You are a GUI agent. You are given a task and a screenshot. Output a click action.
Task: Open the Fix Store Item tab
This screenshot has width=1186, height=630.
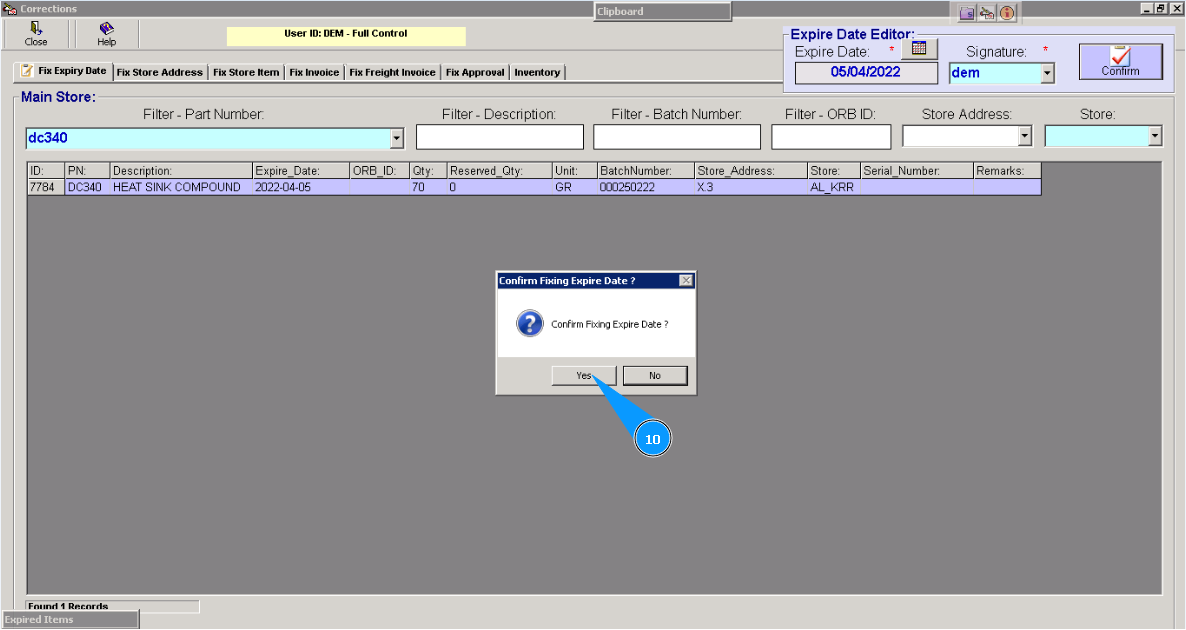coord(246,73)
